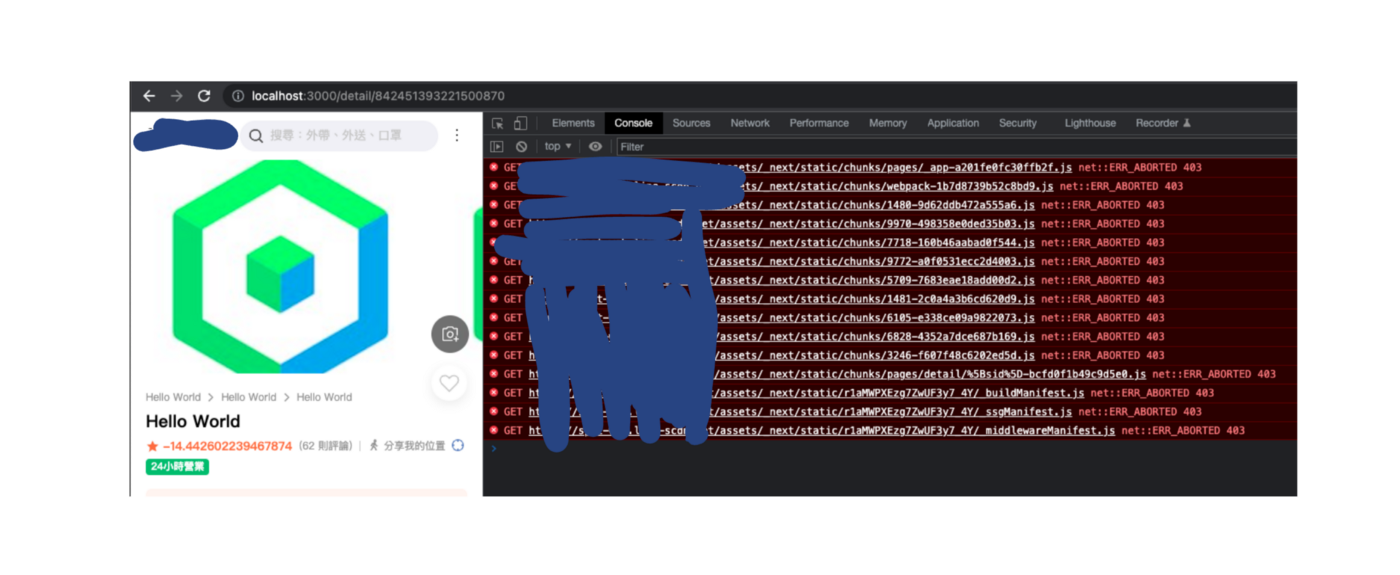1400x575 pixels.
Task: Click the store search box
Action: coord(340,135)
